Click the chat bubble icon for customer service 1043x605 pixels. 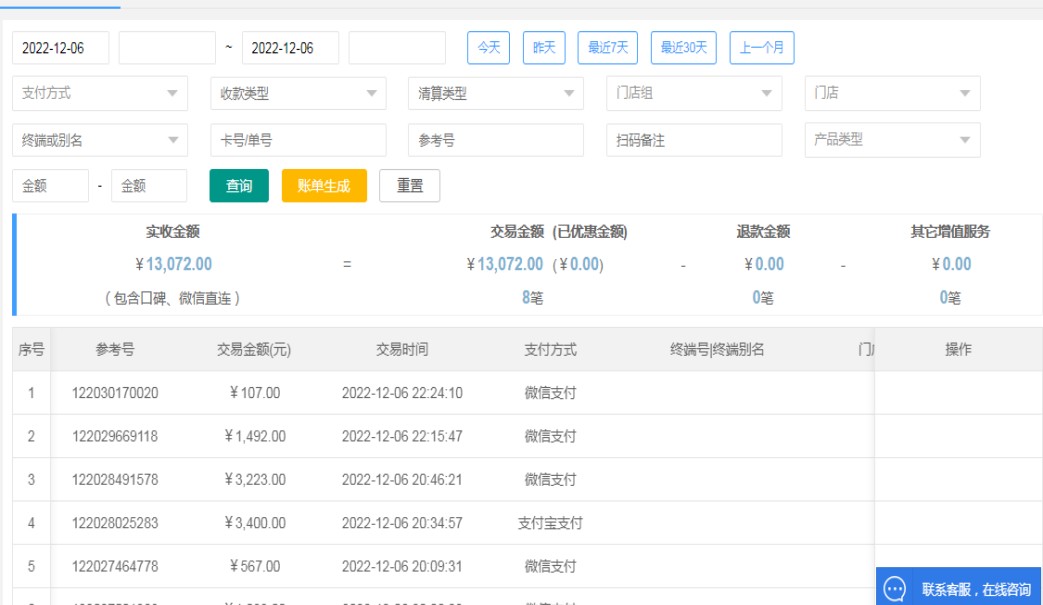(895, 588)
